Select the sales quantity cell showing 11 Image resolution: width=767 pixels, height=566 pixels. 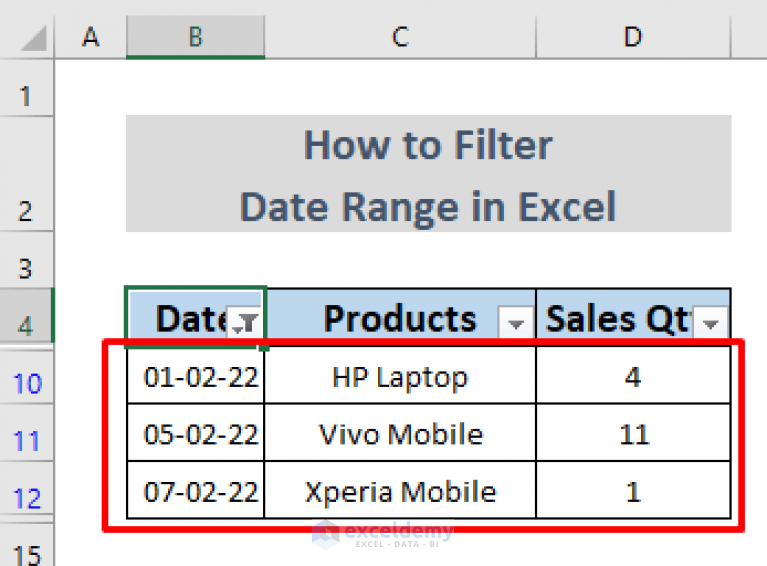click(633, 432)
